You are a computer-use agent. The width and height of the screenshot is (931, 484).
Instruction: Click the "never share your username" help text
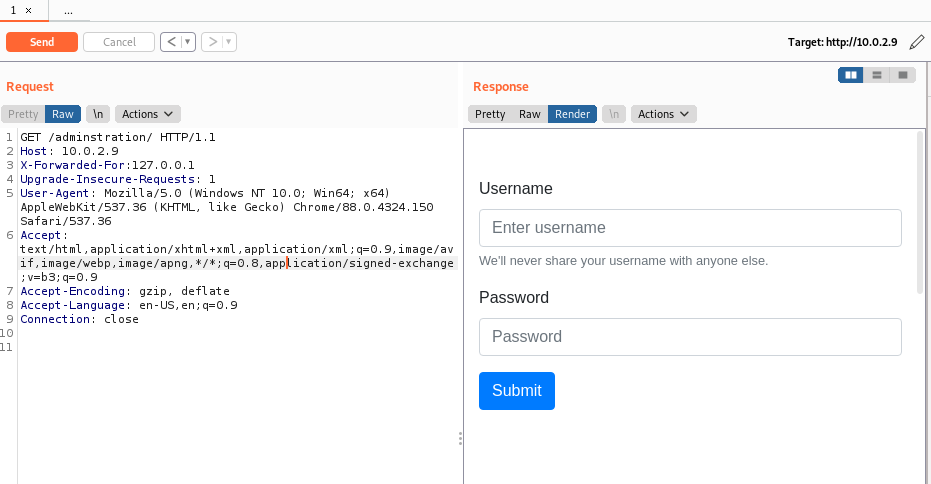(623, 261)
